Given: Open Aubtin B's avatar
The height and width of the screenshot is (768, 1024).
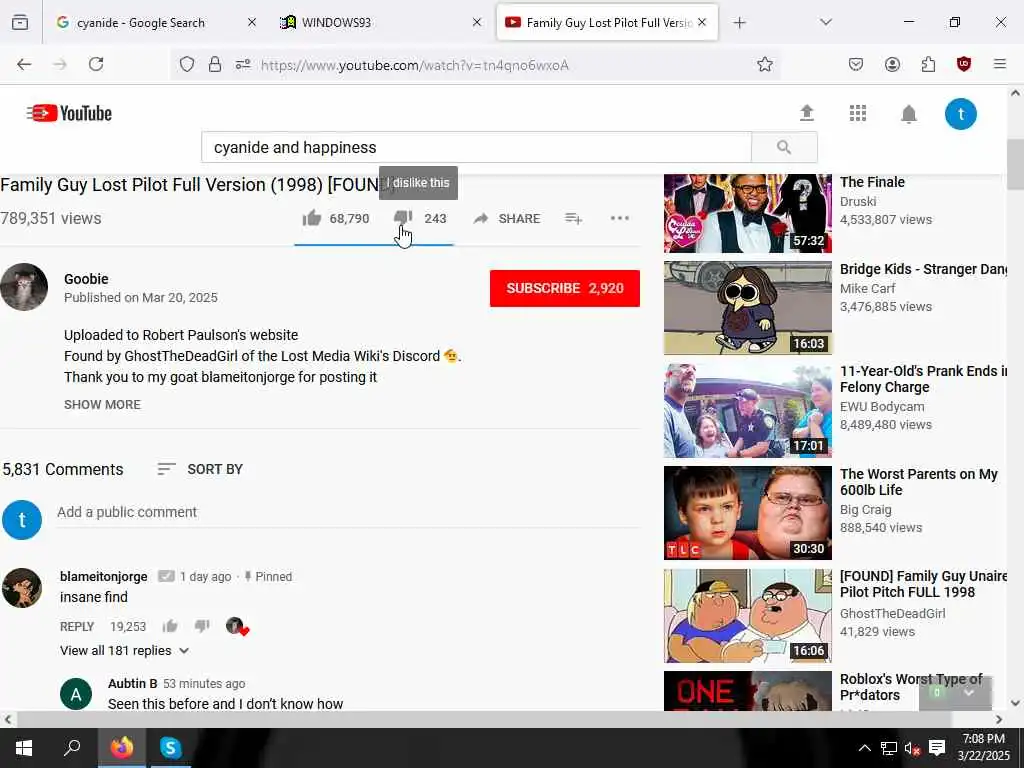Looking at the screenshot, I should pyautogui.click(x=76, y=694).
